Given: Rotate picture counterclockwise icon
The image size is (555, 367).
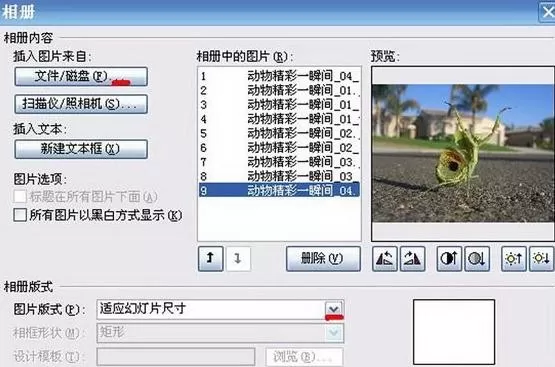Looking at the screenshot, I should pos(384,259).
